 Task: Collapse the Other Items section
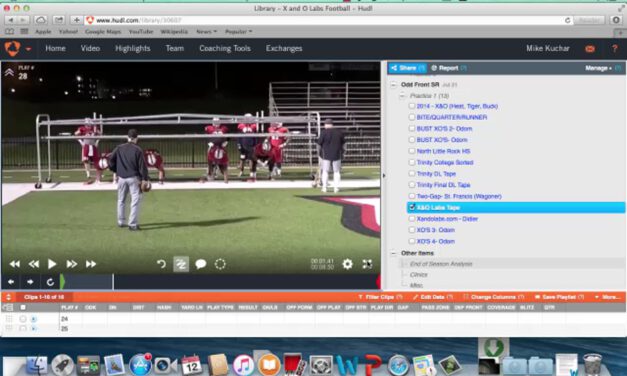click(x=393, y=253)
